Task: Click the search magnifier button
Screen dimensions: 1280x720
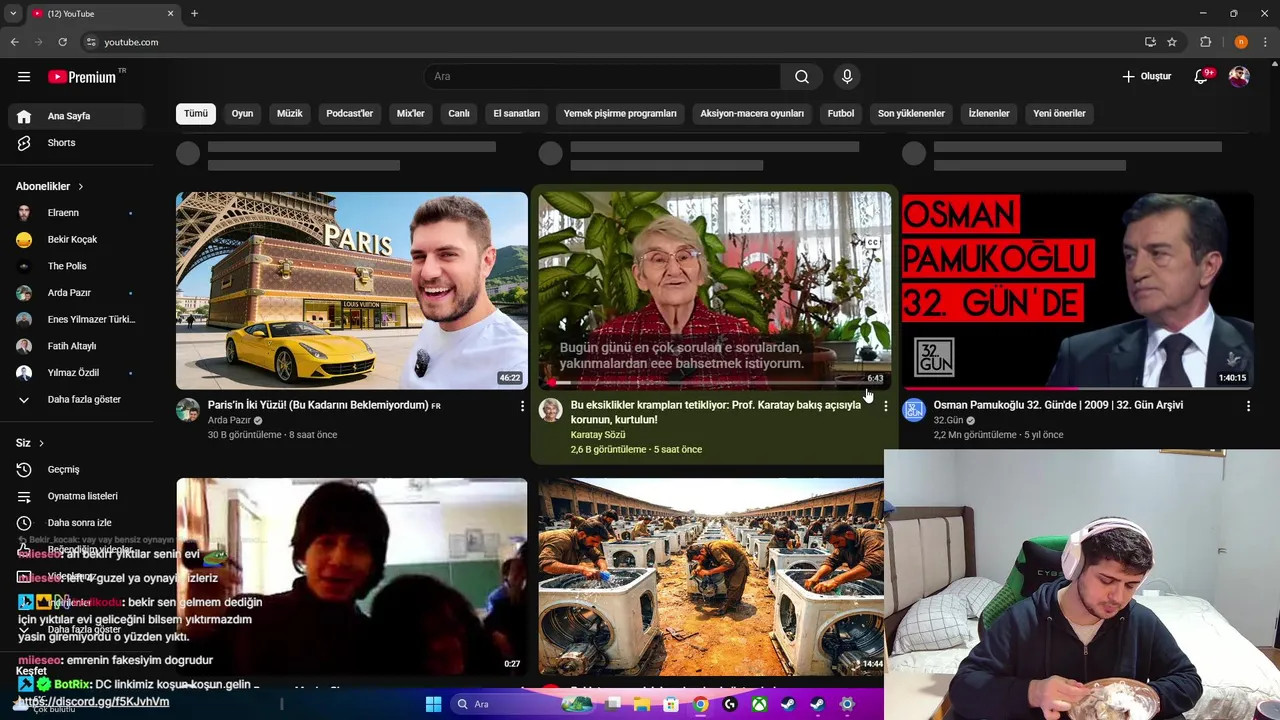Action: point(802,77)
